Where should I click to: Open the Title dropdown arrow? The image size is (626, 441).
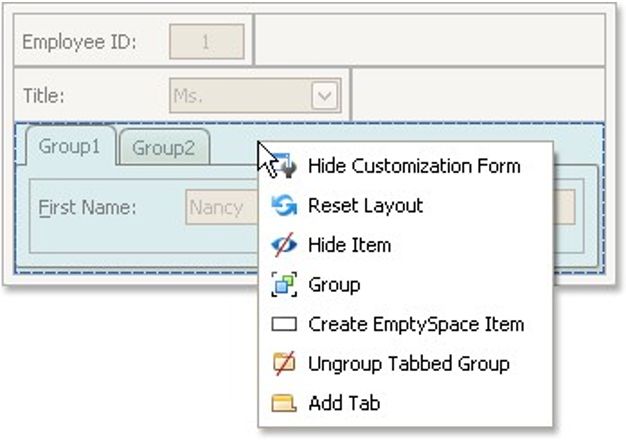[x=324, y=96]
